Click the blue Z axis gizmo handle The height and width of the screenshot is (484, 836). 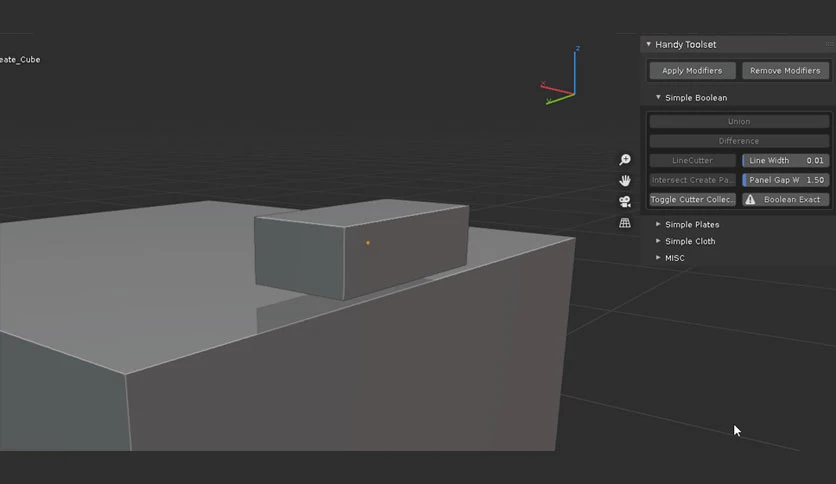coord(576,50)
